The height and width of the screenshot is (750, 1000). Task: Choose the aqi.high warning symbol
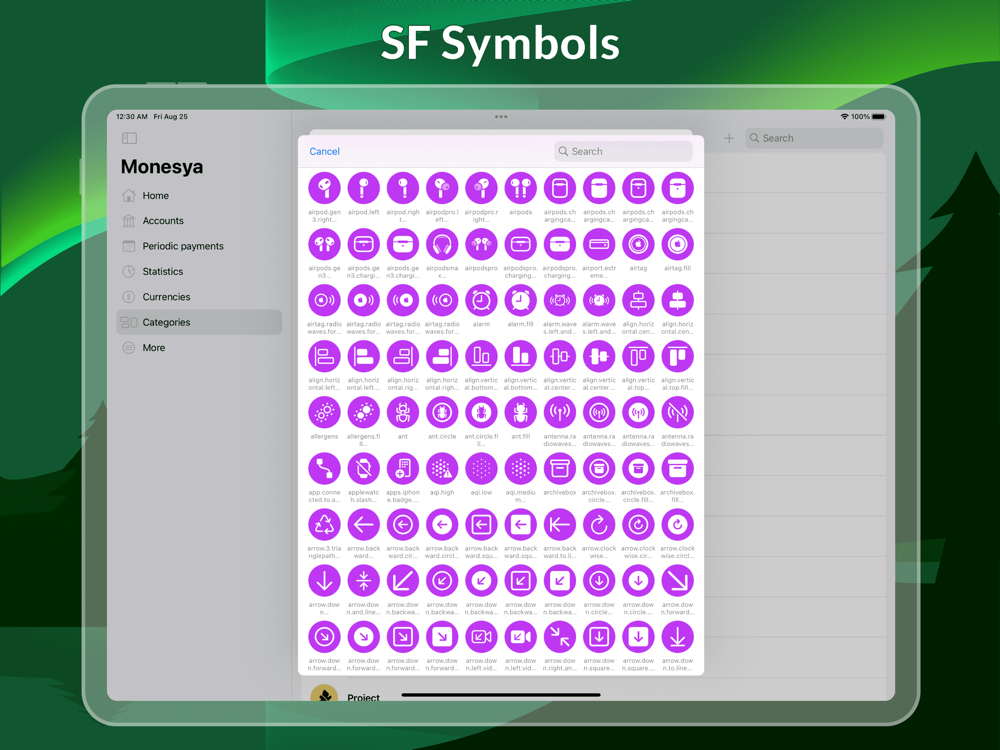(442, 469)
